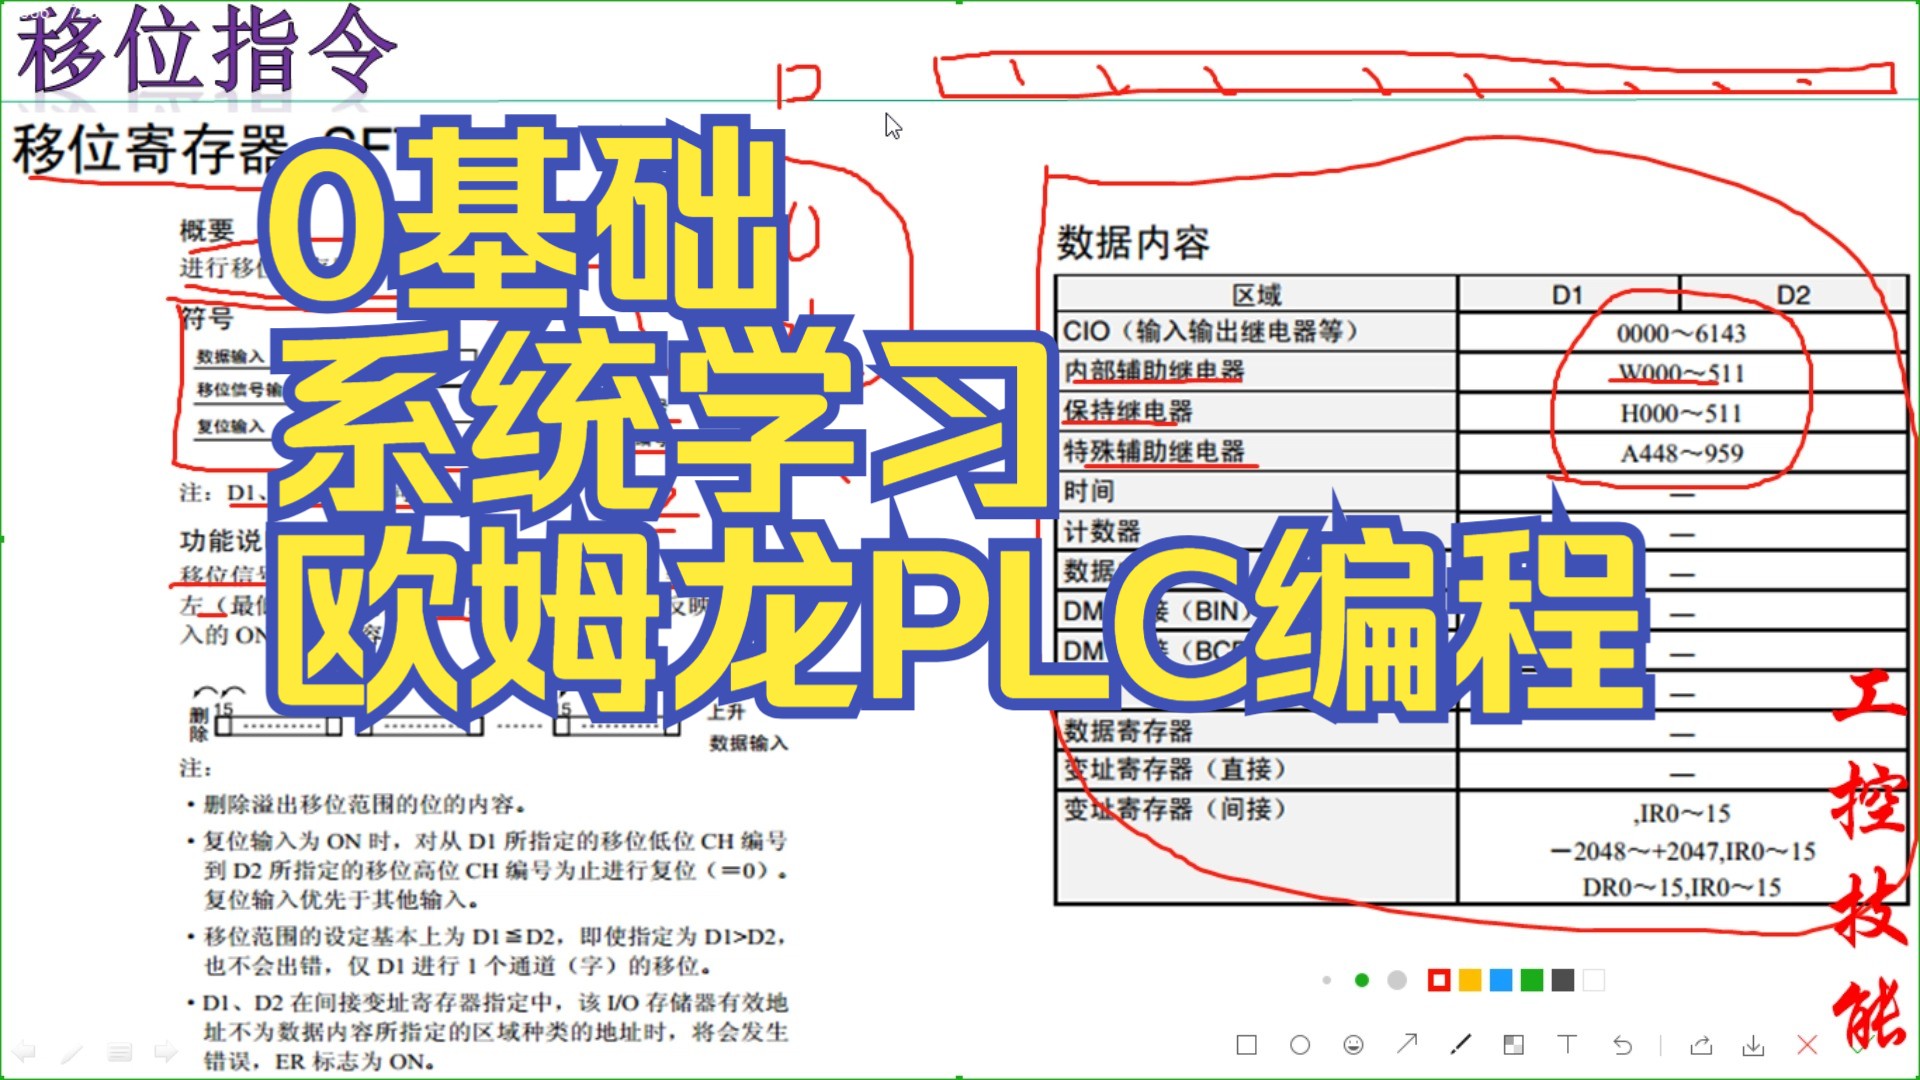
Task: Select the text annotation tool
Action: click(1567, 1044)
